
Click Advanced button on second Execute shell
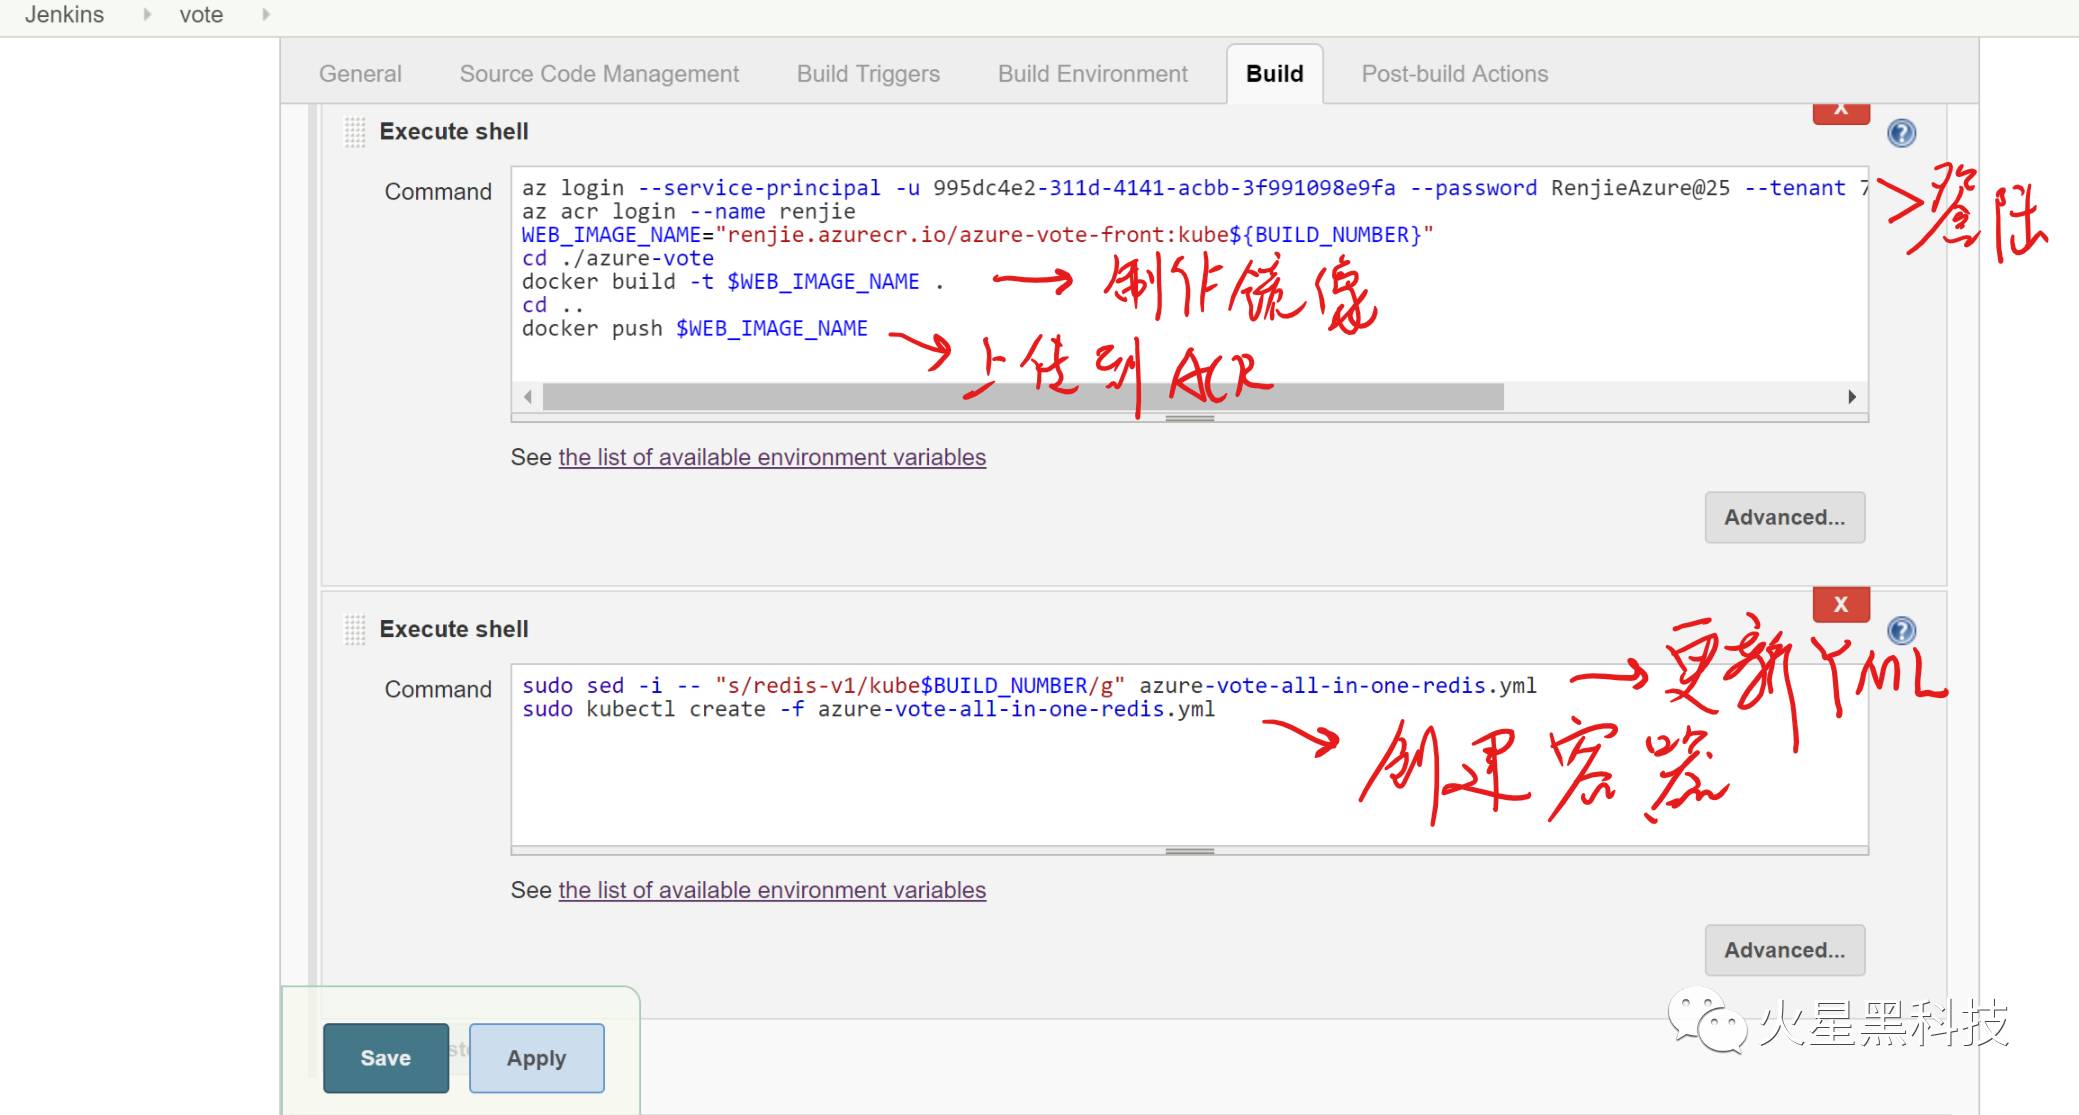(x=1783, y=950)
